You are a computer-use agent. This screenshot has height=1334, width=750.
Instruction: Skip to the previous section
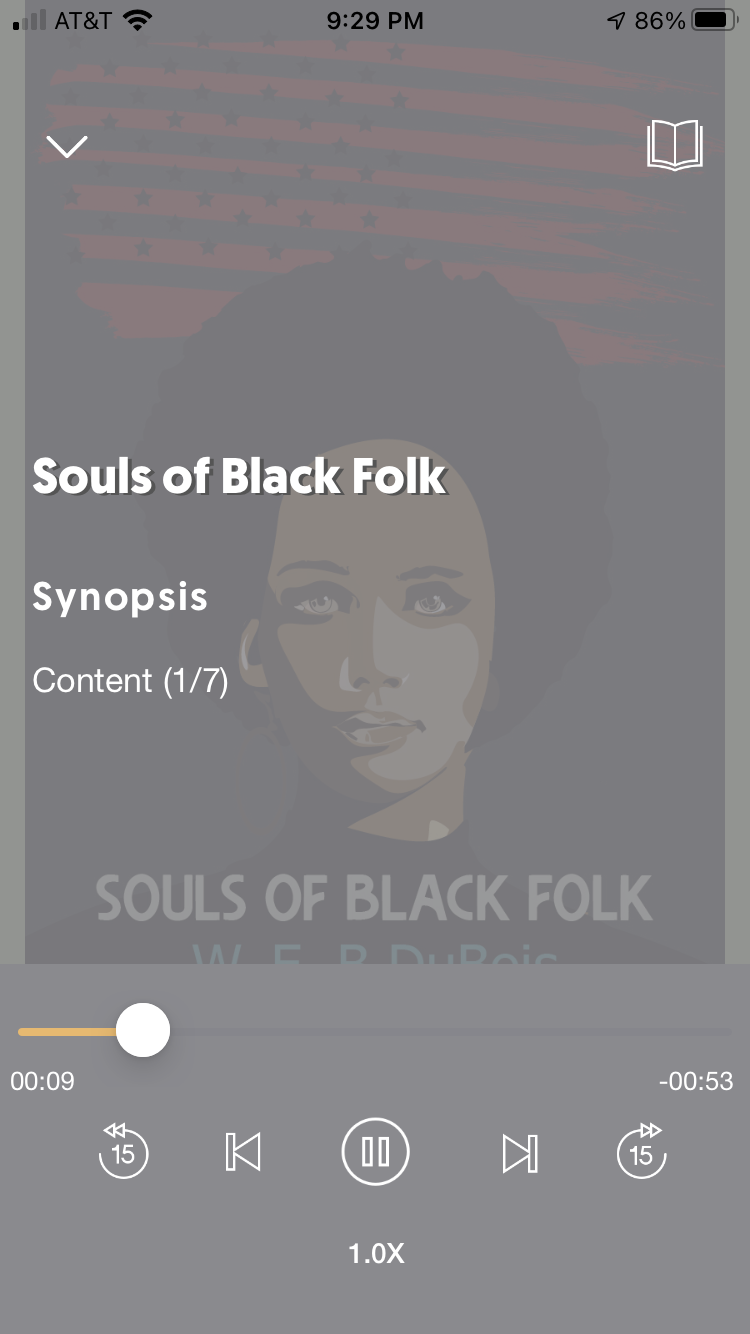243,1152
